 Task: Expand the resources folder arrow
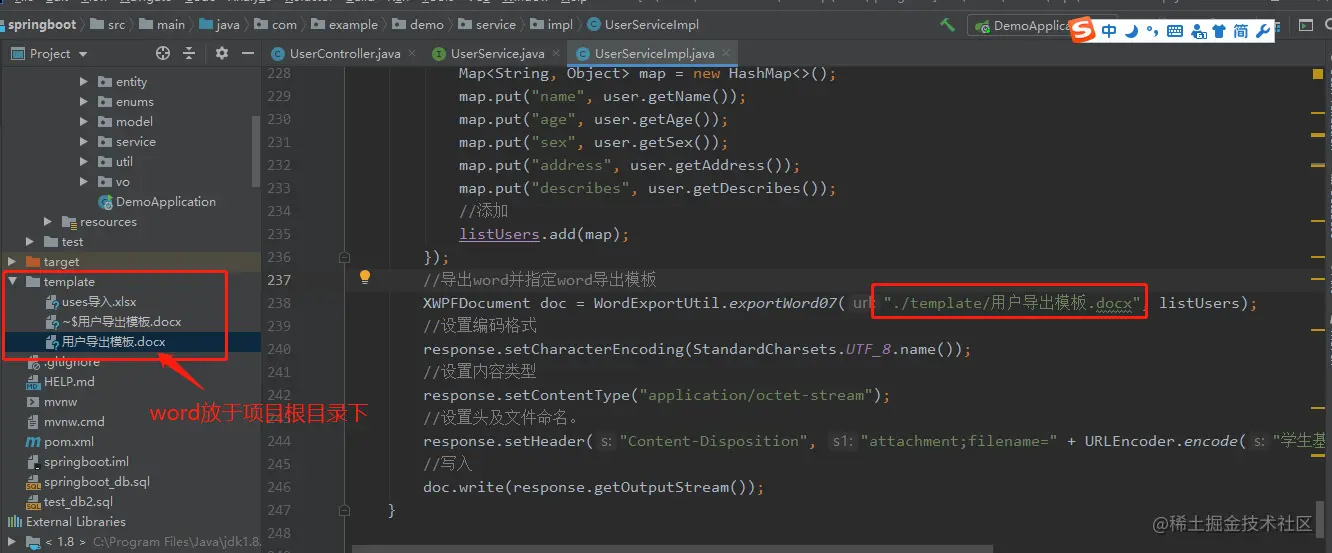click(48, 221)
